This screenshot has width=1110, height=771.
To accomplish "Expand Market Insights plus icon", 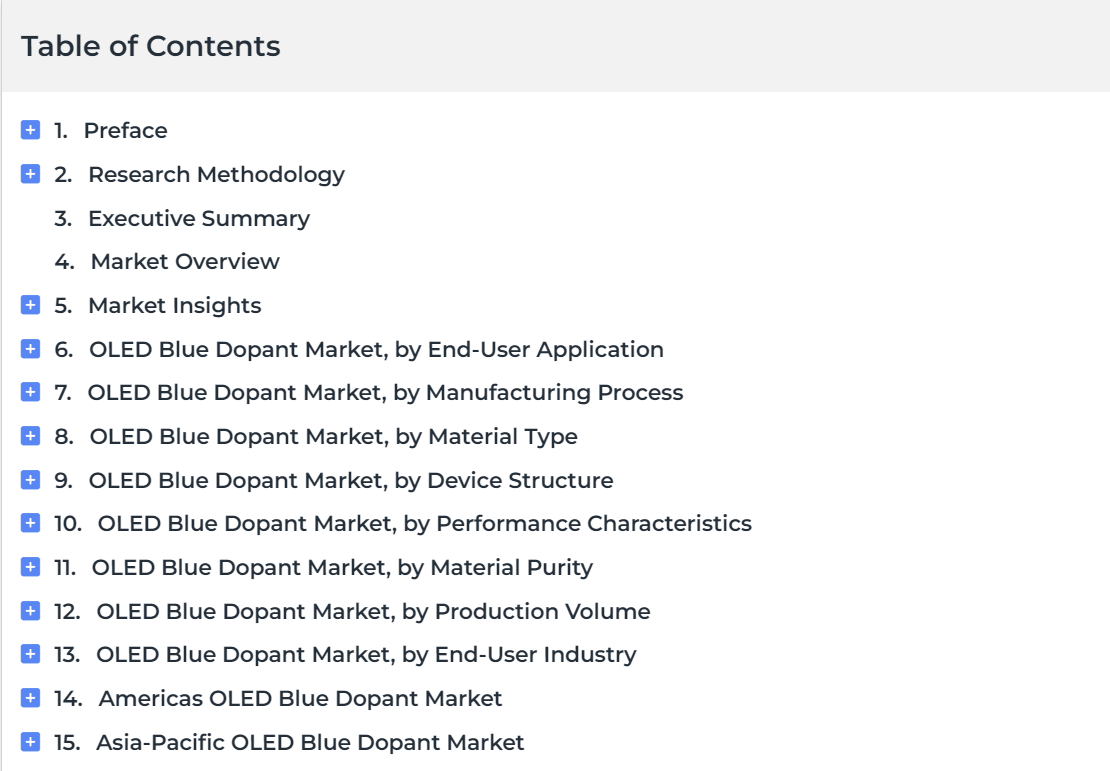I will (31, 305).
